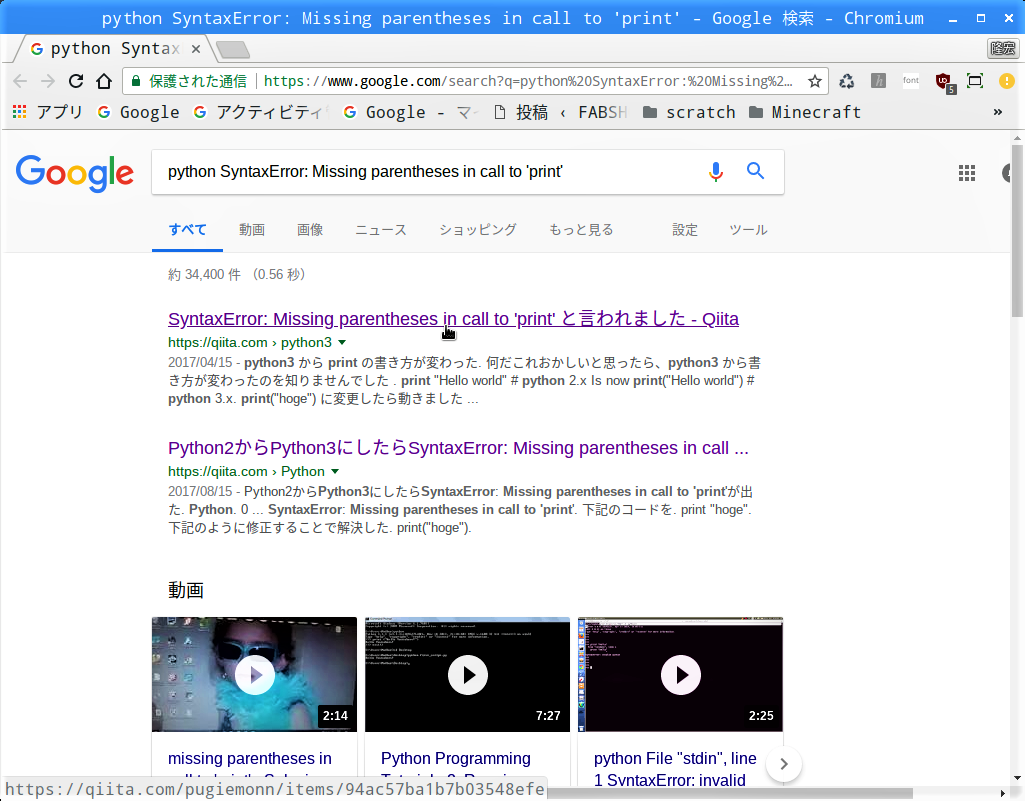Open the アクティビティ bookmark
This screenshot has height=801, width=1025.
(x=260, y=112)
